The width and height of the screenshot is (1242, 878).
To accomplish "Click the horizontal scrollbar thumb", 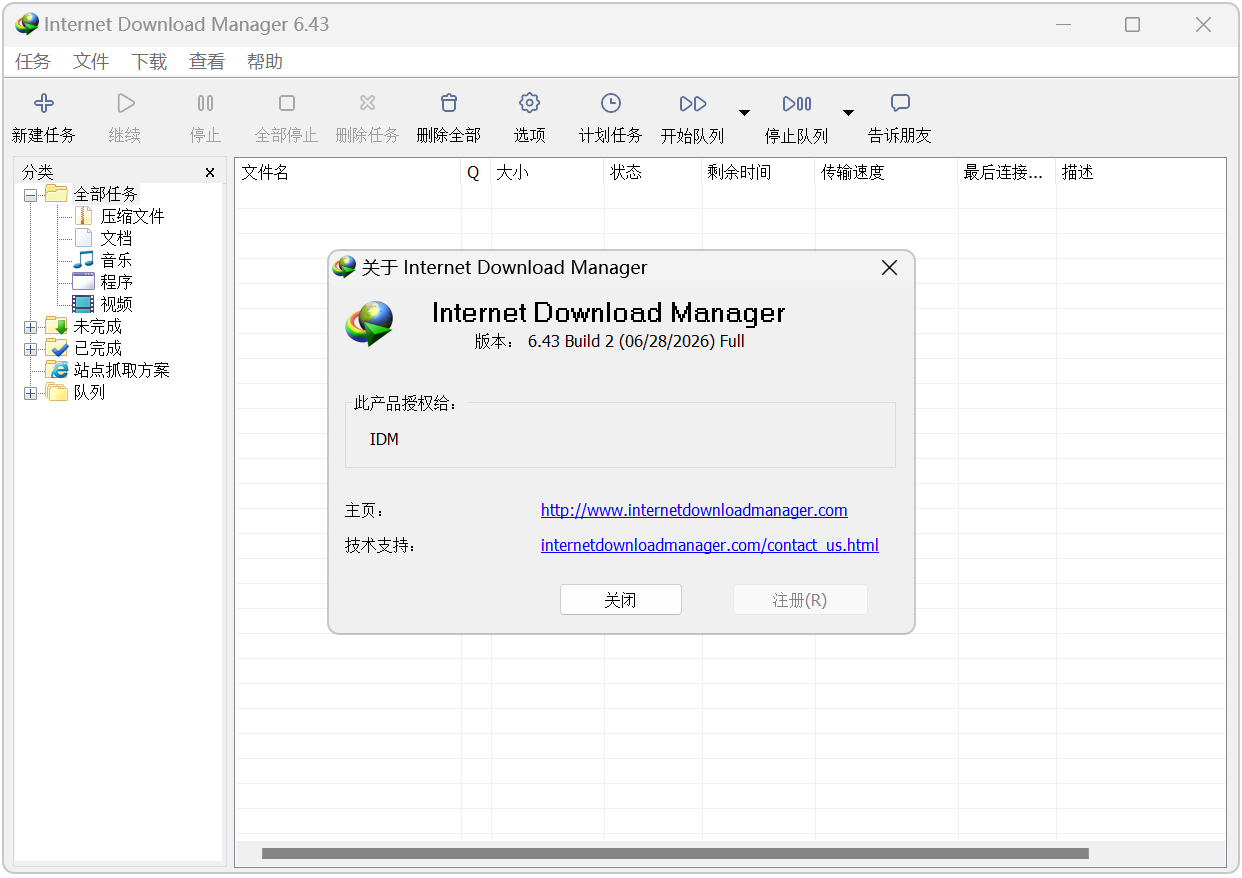I will pos(675,854).
